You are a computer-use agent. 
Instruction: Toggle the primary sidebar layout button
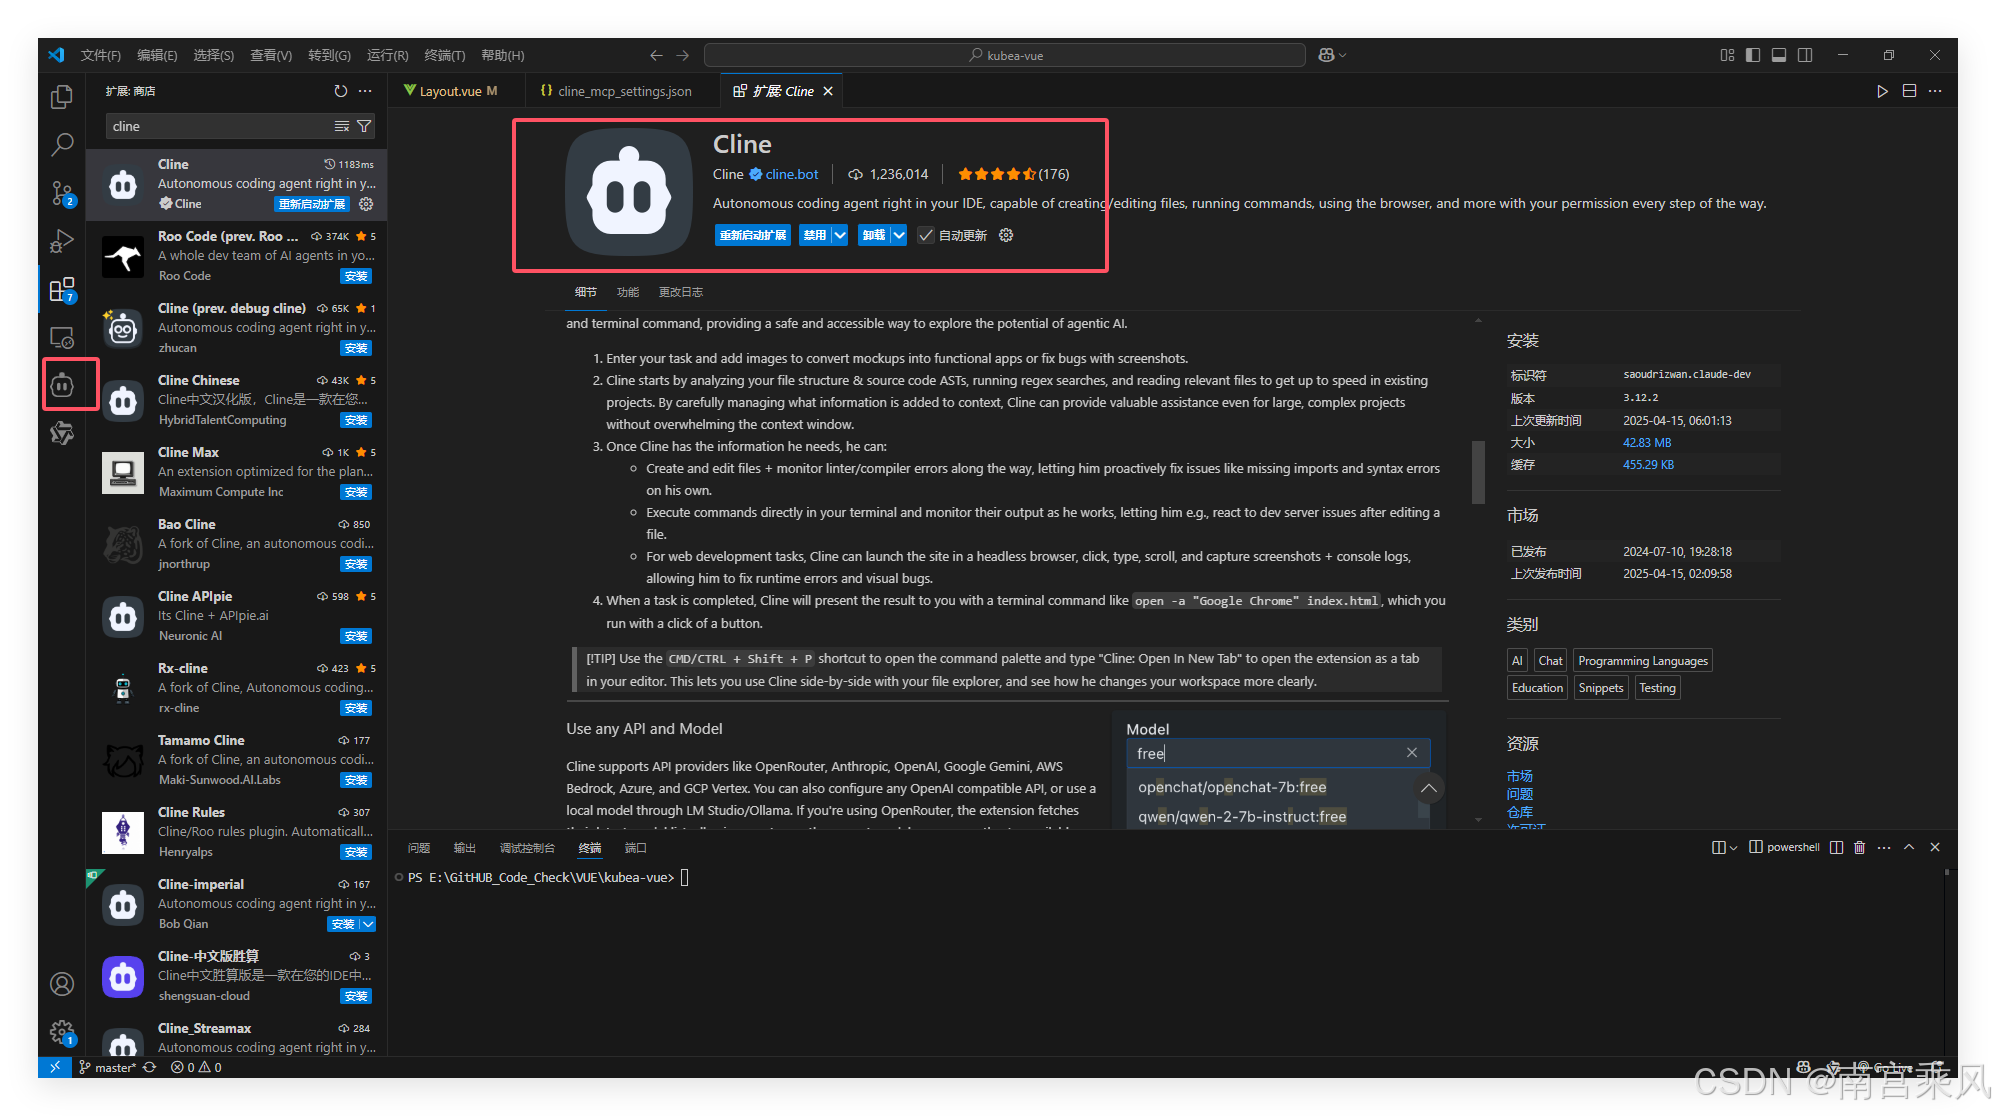pos(1753,55)
